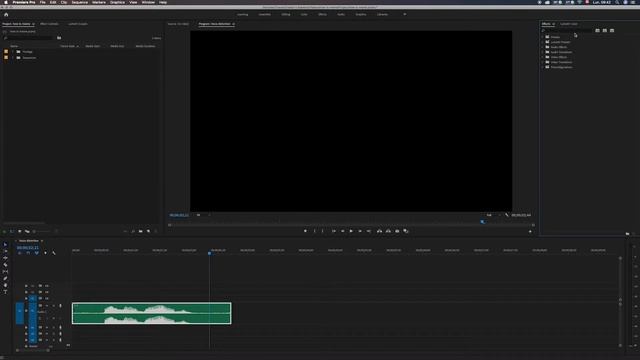Expand the Audio Effects folder
Image resolution: width=640 pixels, height=360 pixels.
(542, 47)
